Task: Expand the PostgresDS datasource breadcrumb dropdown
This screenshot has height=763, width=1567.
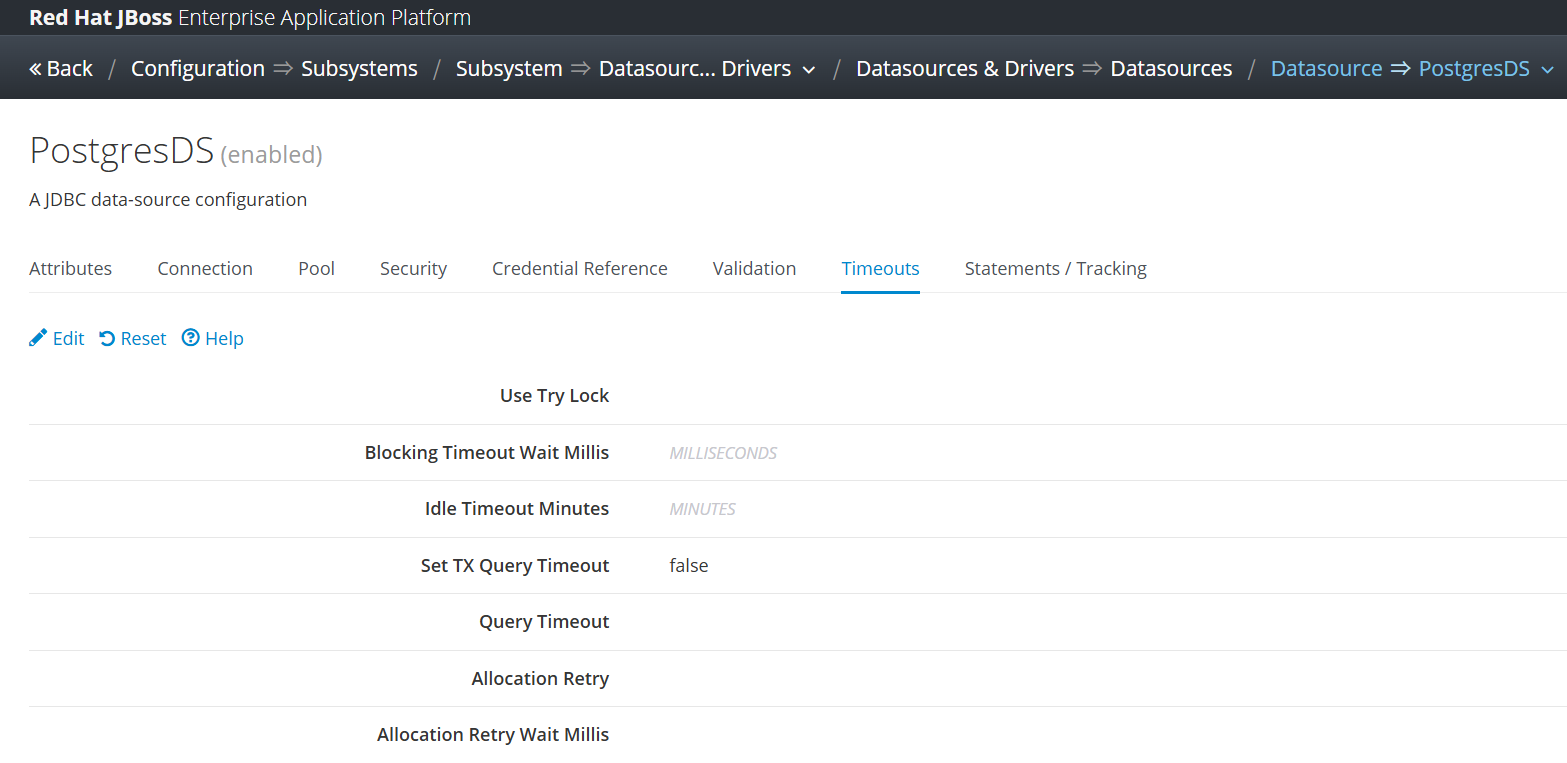Action: (1548, 70)
